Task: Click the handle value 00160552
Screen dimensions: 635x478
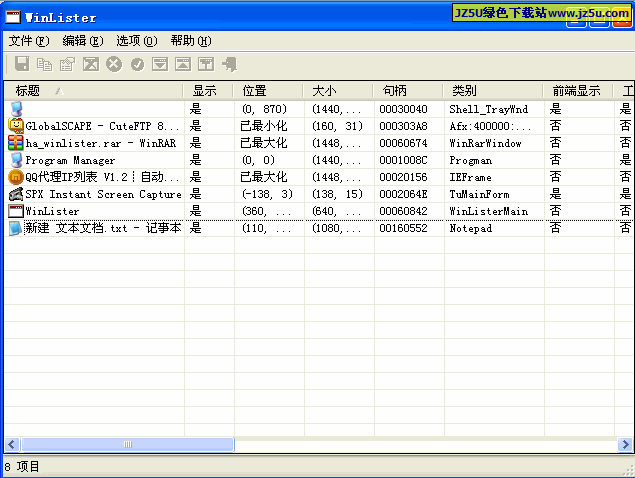Action: coord(403,228)
